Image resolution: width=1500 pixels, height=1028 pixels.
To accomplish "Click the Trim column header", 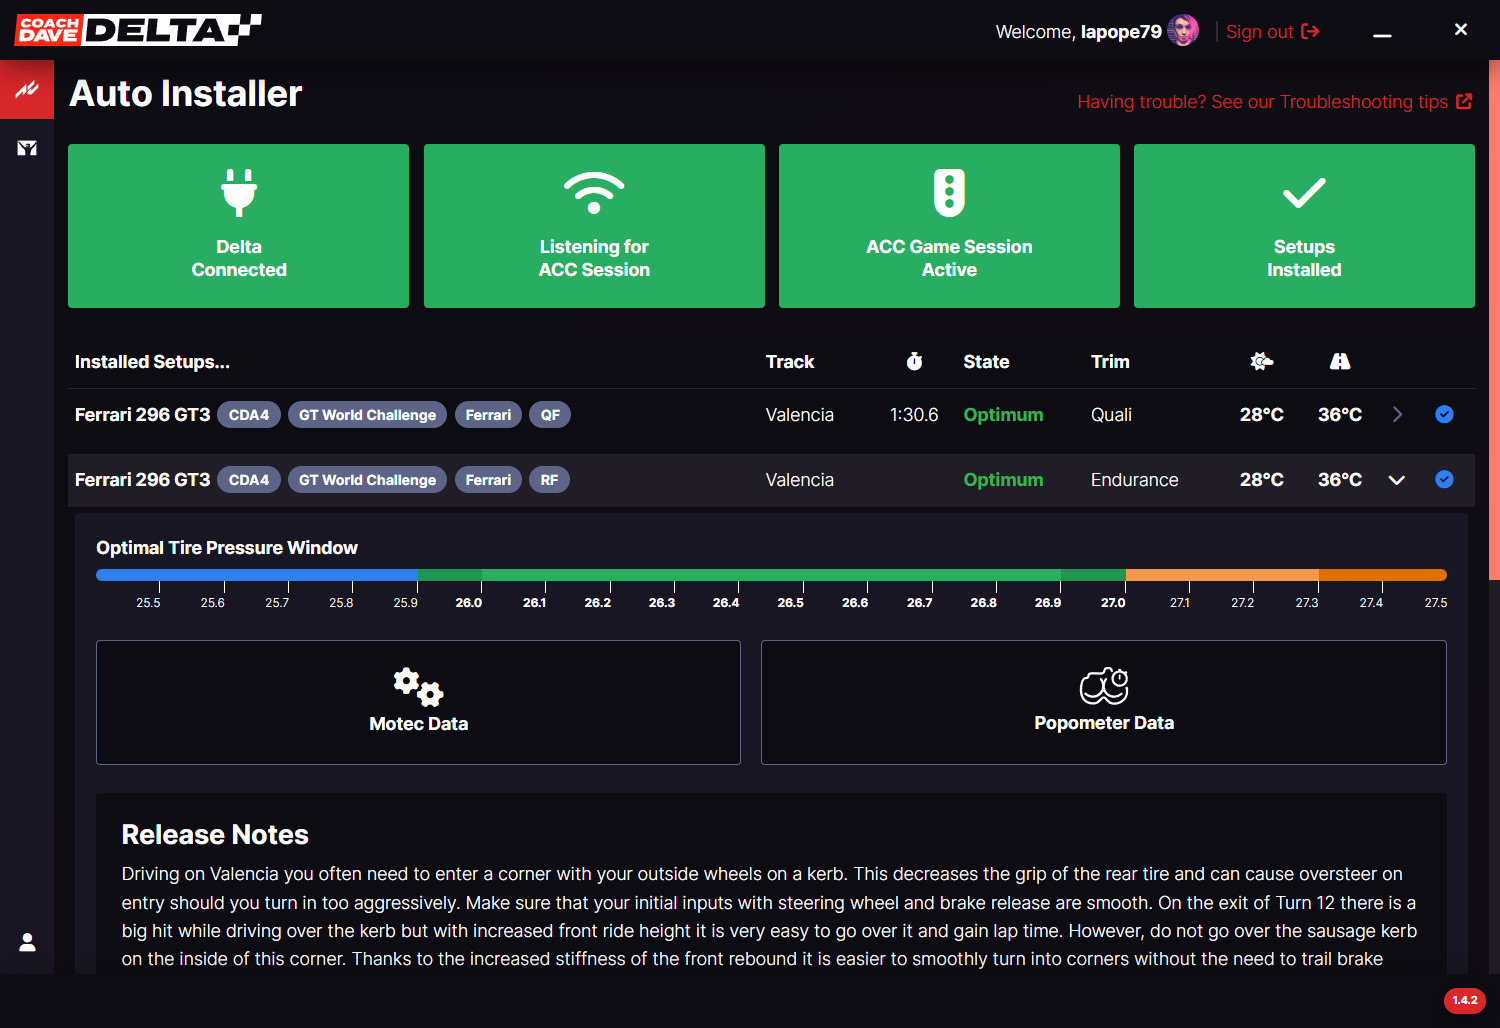I will [1110, 362].
